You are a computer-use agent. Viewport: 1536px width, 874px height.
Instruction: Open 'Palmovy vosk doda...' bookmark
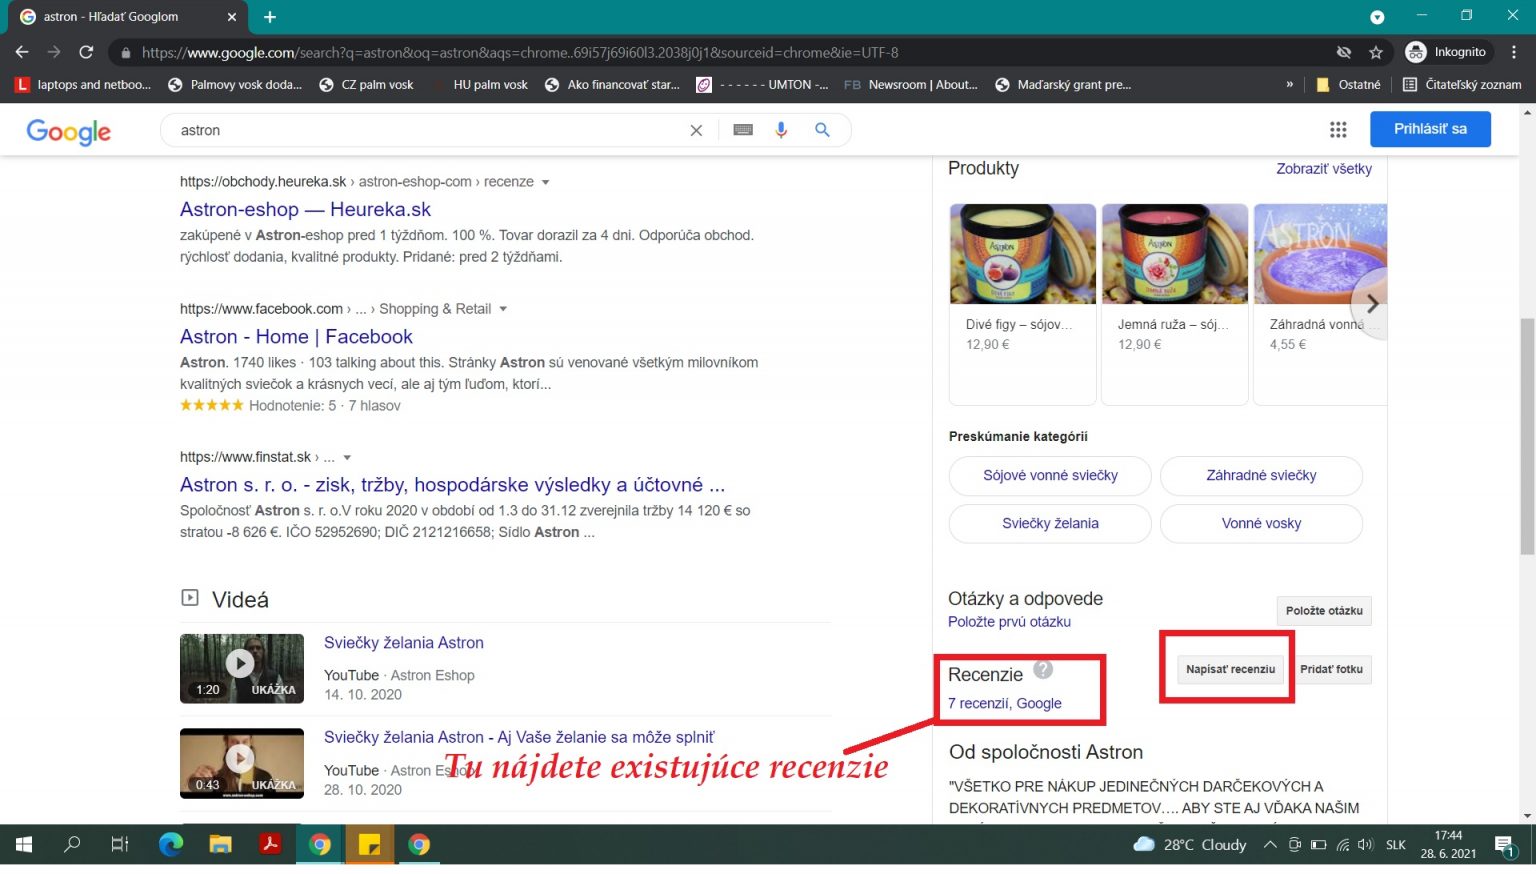click(x=235, y=85)
